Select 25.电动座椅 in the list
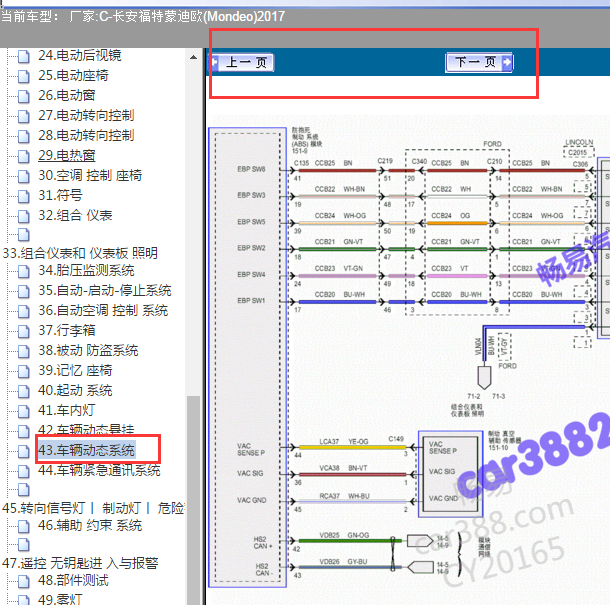The width and height of the screenshot is (610, 605). click(x=73, y=75)
